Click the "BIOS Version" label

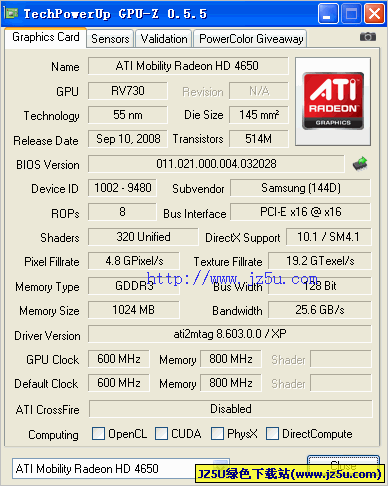[x=48, y=165]
